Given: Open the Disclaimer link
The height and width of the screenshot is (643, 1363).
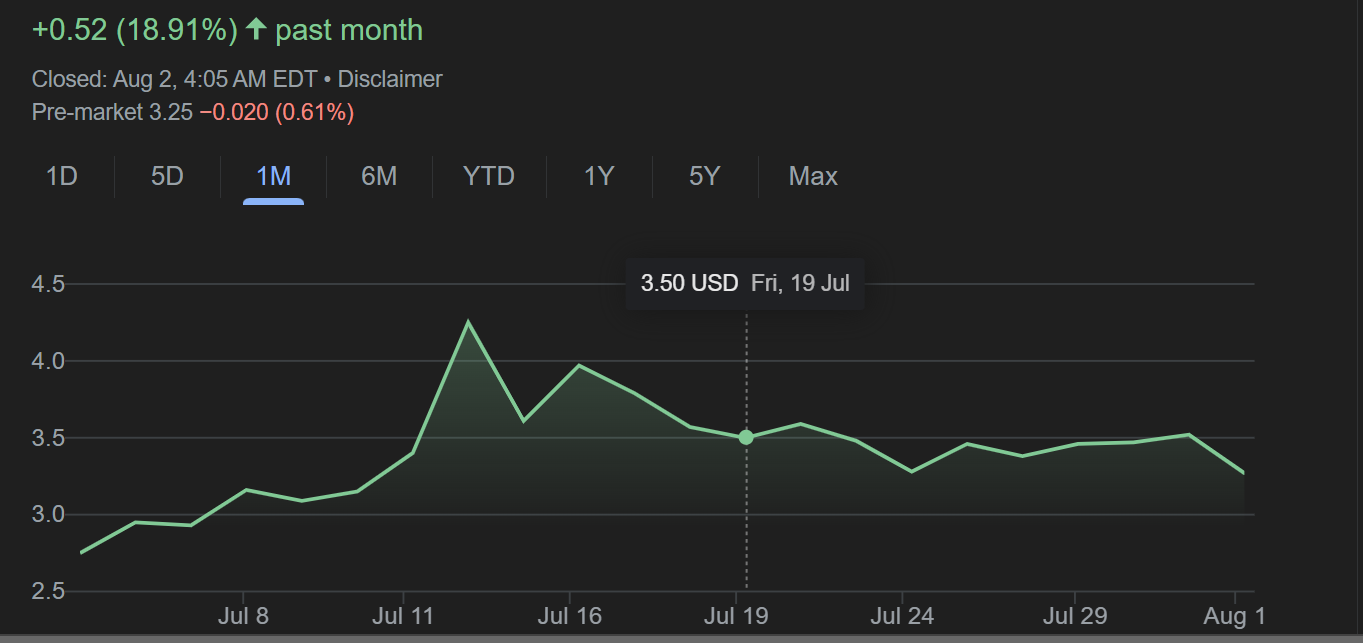Looking at the screenshot, I should click(x=390, y=79).
